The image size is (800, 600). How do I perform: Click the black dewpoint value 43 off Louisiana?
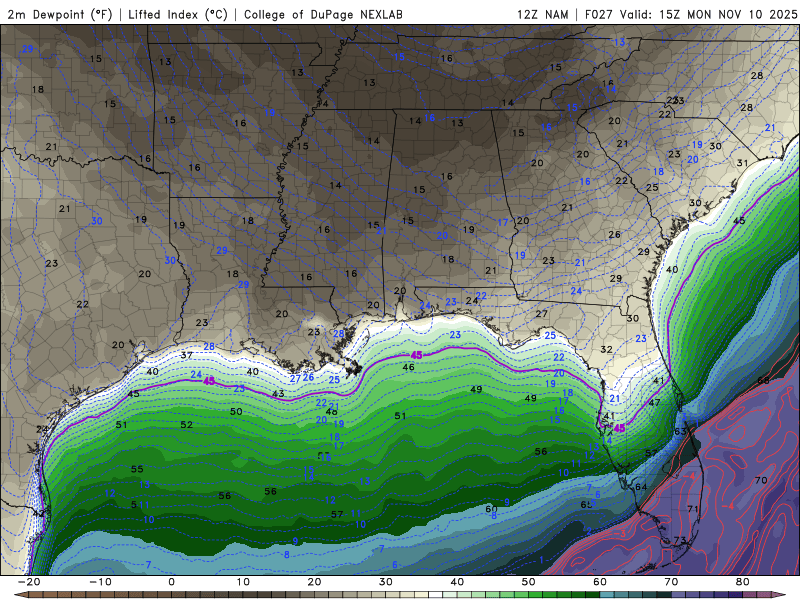coord(278,393)
